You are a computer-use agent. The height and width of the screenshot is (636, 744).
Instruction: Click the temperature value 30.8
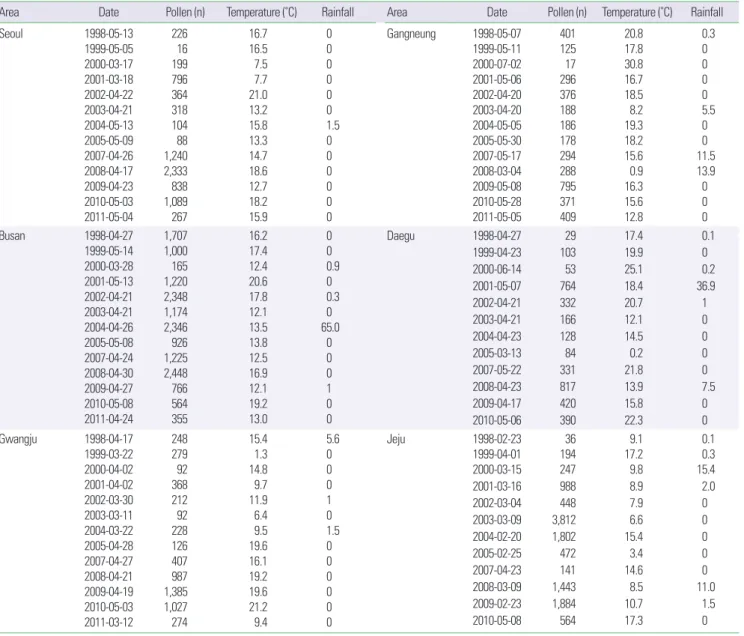[634, 64]
